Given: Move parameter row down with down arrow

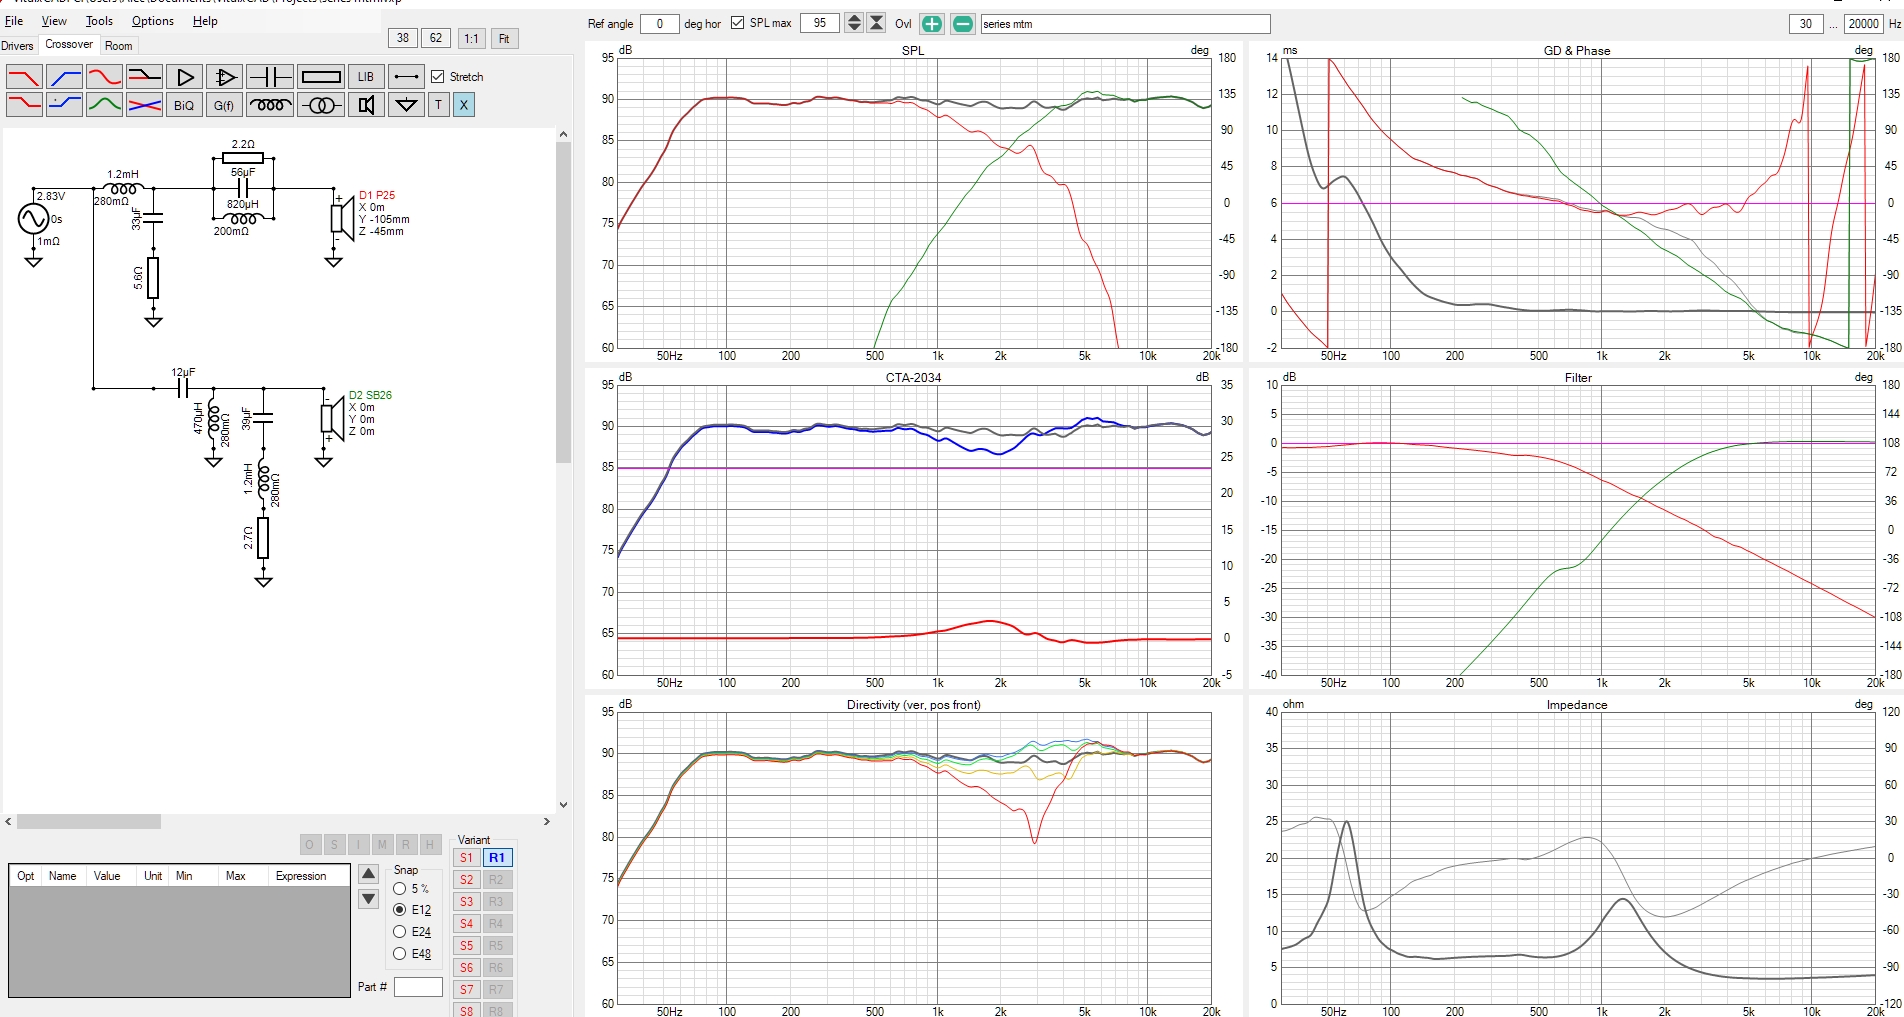Looking at the screenshot, I should [x=368, y=899].
